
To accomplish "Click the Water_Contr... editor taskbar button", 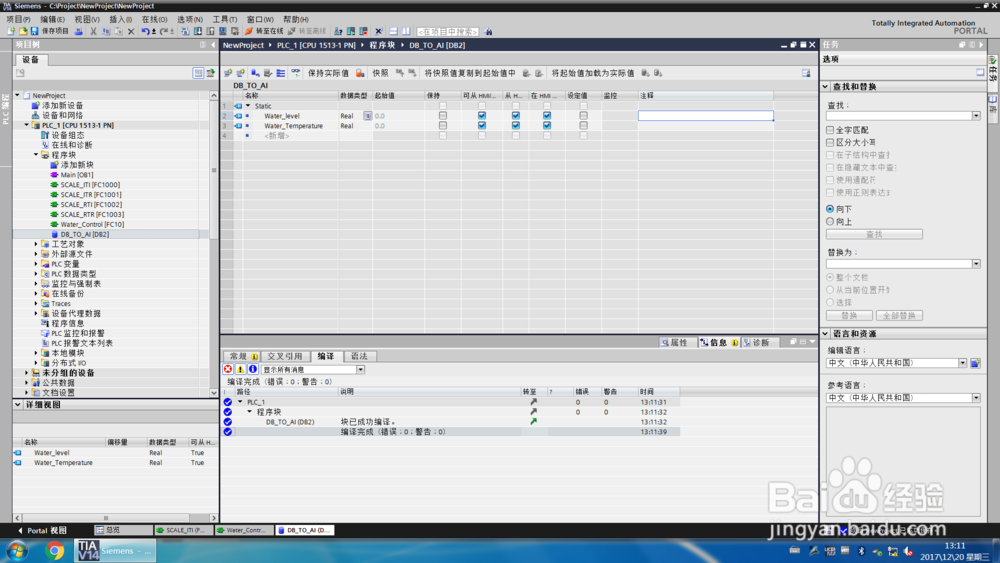I will tap(244, 530).
